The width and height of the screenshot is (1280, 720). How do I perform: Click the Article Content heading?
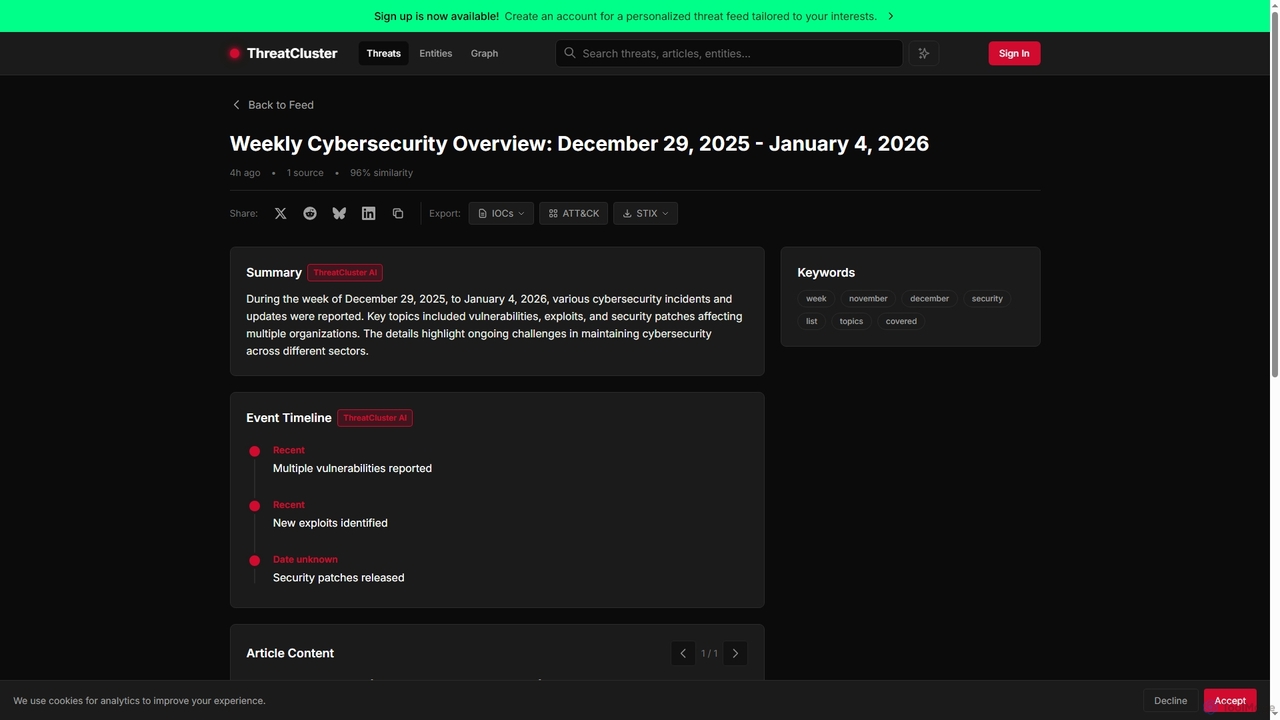click(290, 653)
